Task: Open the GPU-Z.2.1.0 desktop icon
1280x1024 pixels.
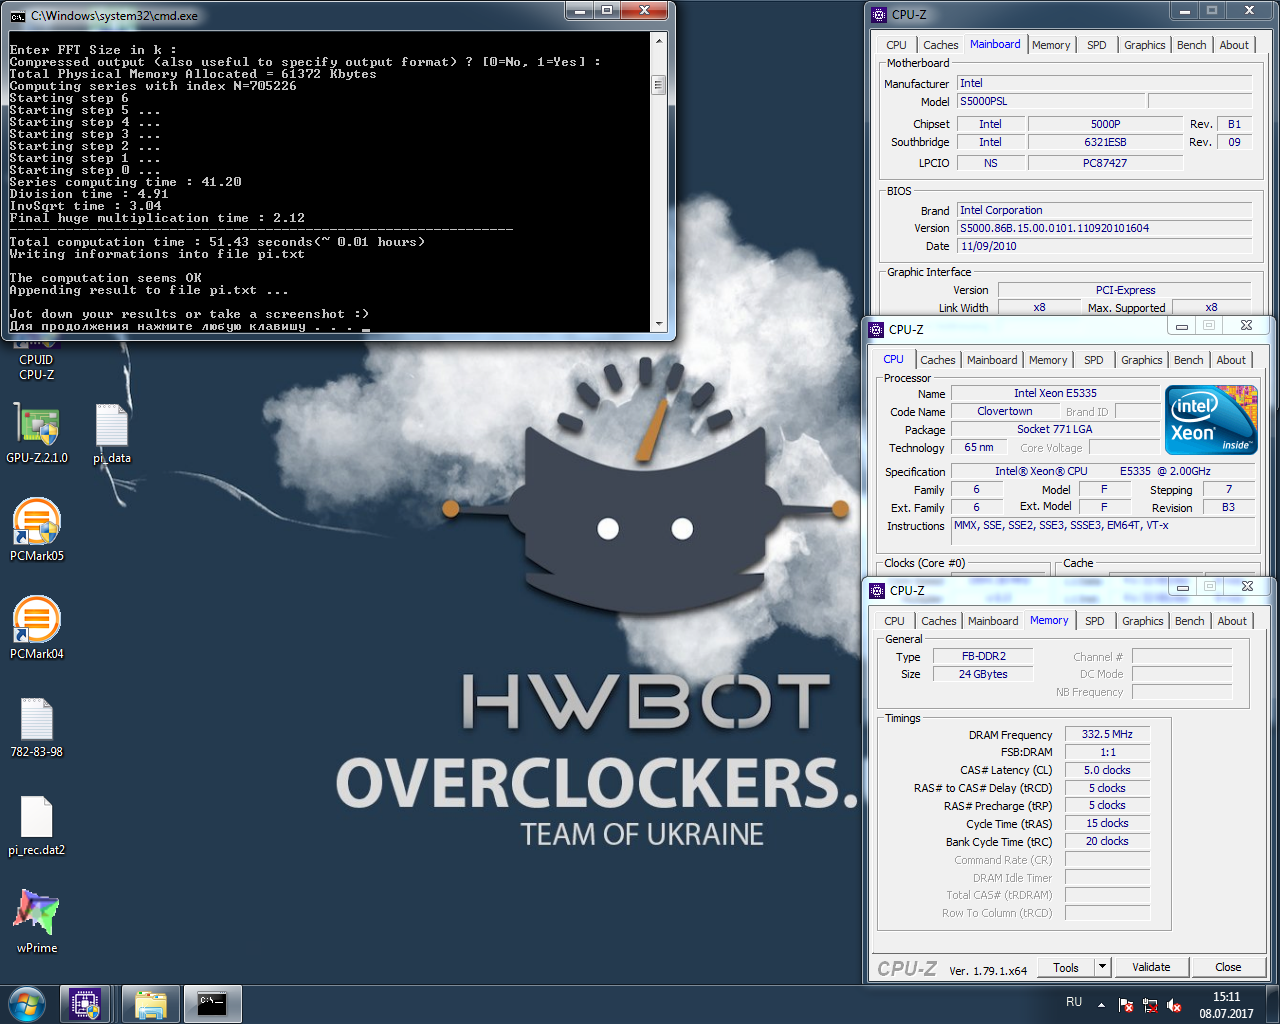Action: point(37,432)
